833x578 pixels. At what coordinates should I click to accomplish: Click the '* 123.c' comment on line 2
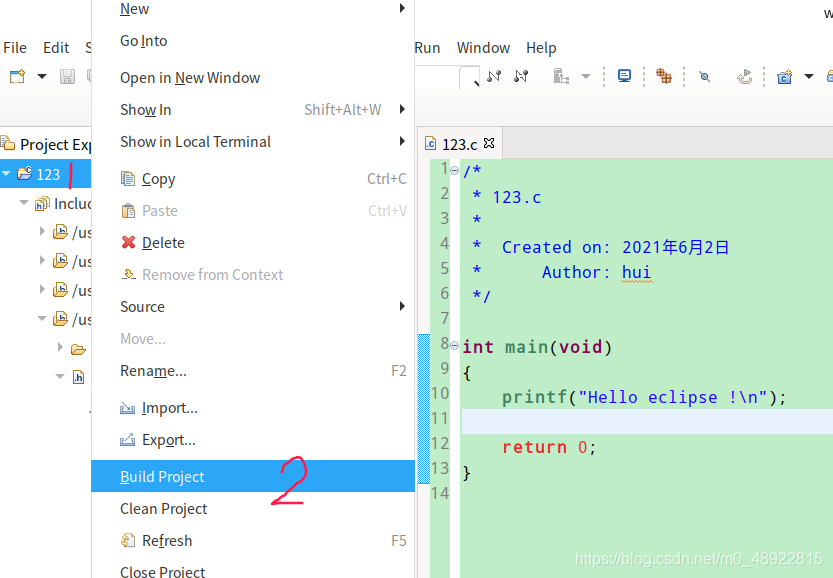coord(506,197)
